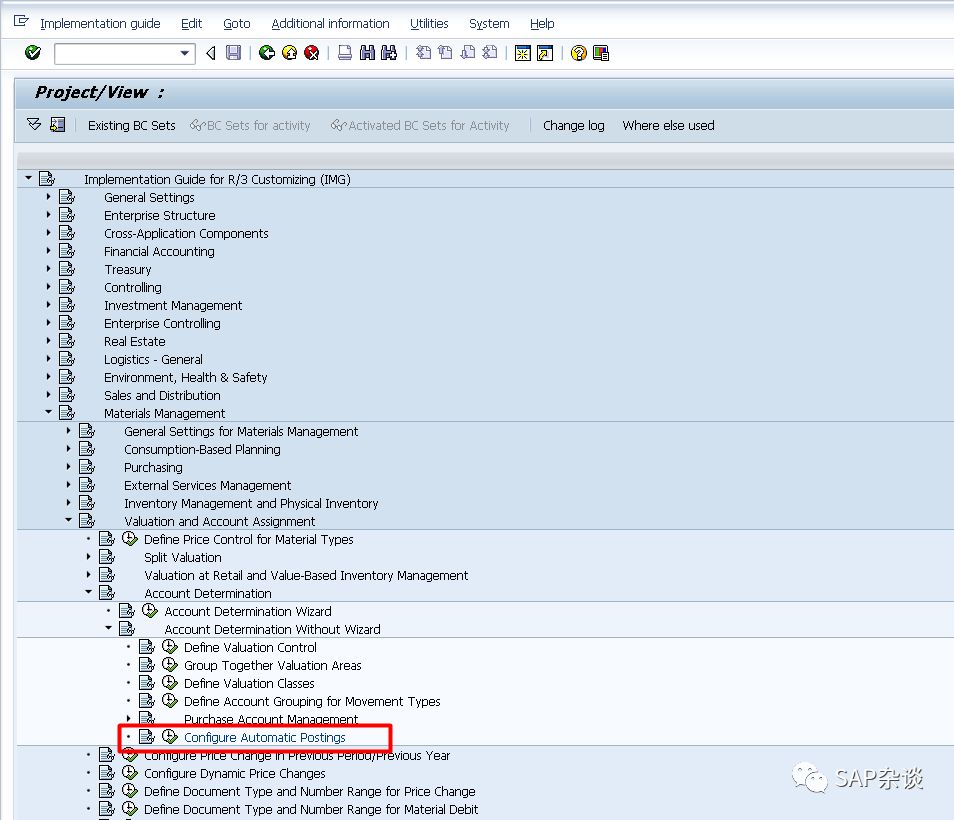
Task: Open the Utilities menu
Action: pos(429,23)
